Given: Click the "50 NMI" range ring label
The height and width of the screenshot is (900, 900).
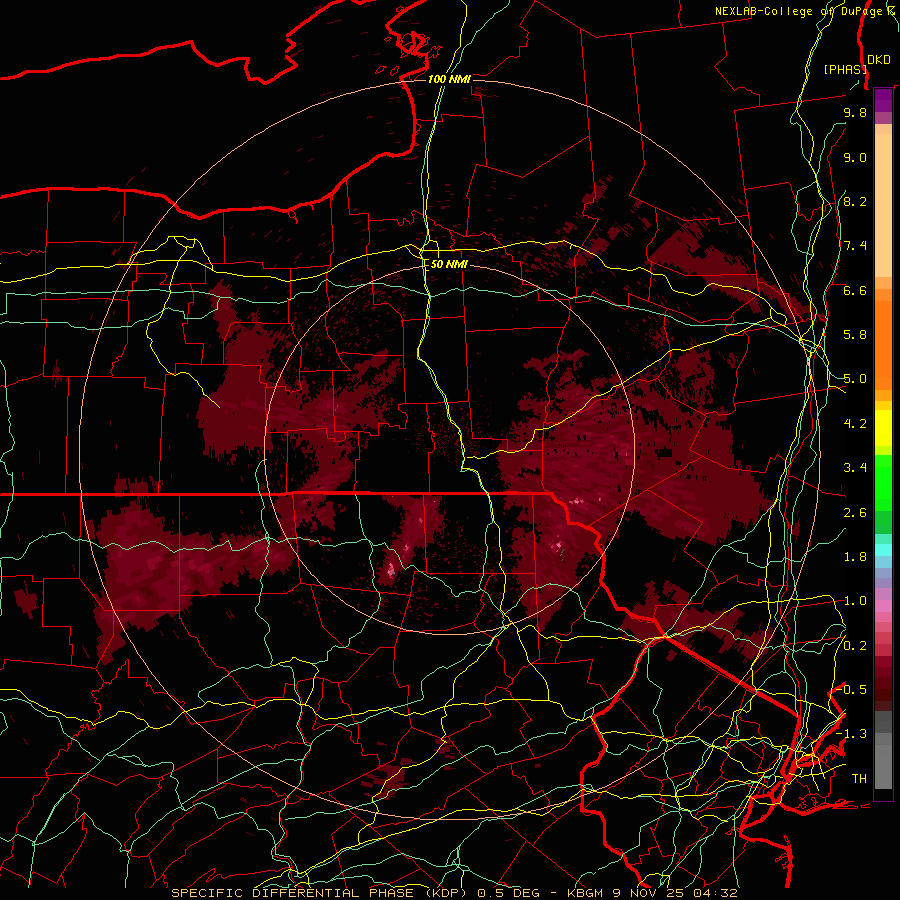Looking at the screenshot, I should click(449, 264).
